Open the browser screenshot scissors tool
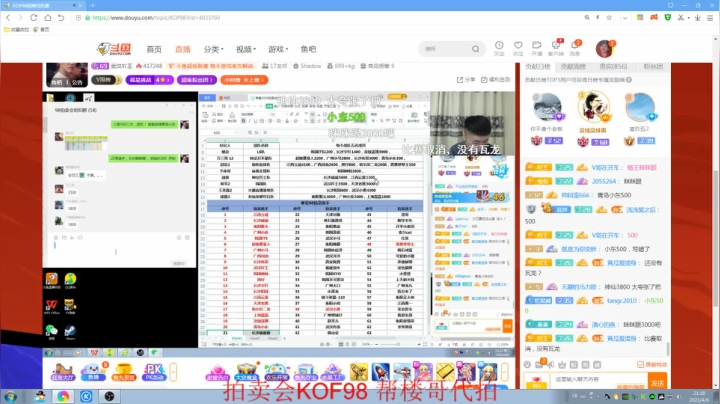This screenshot has height=404, width=720. click(681, 17)
